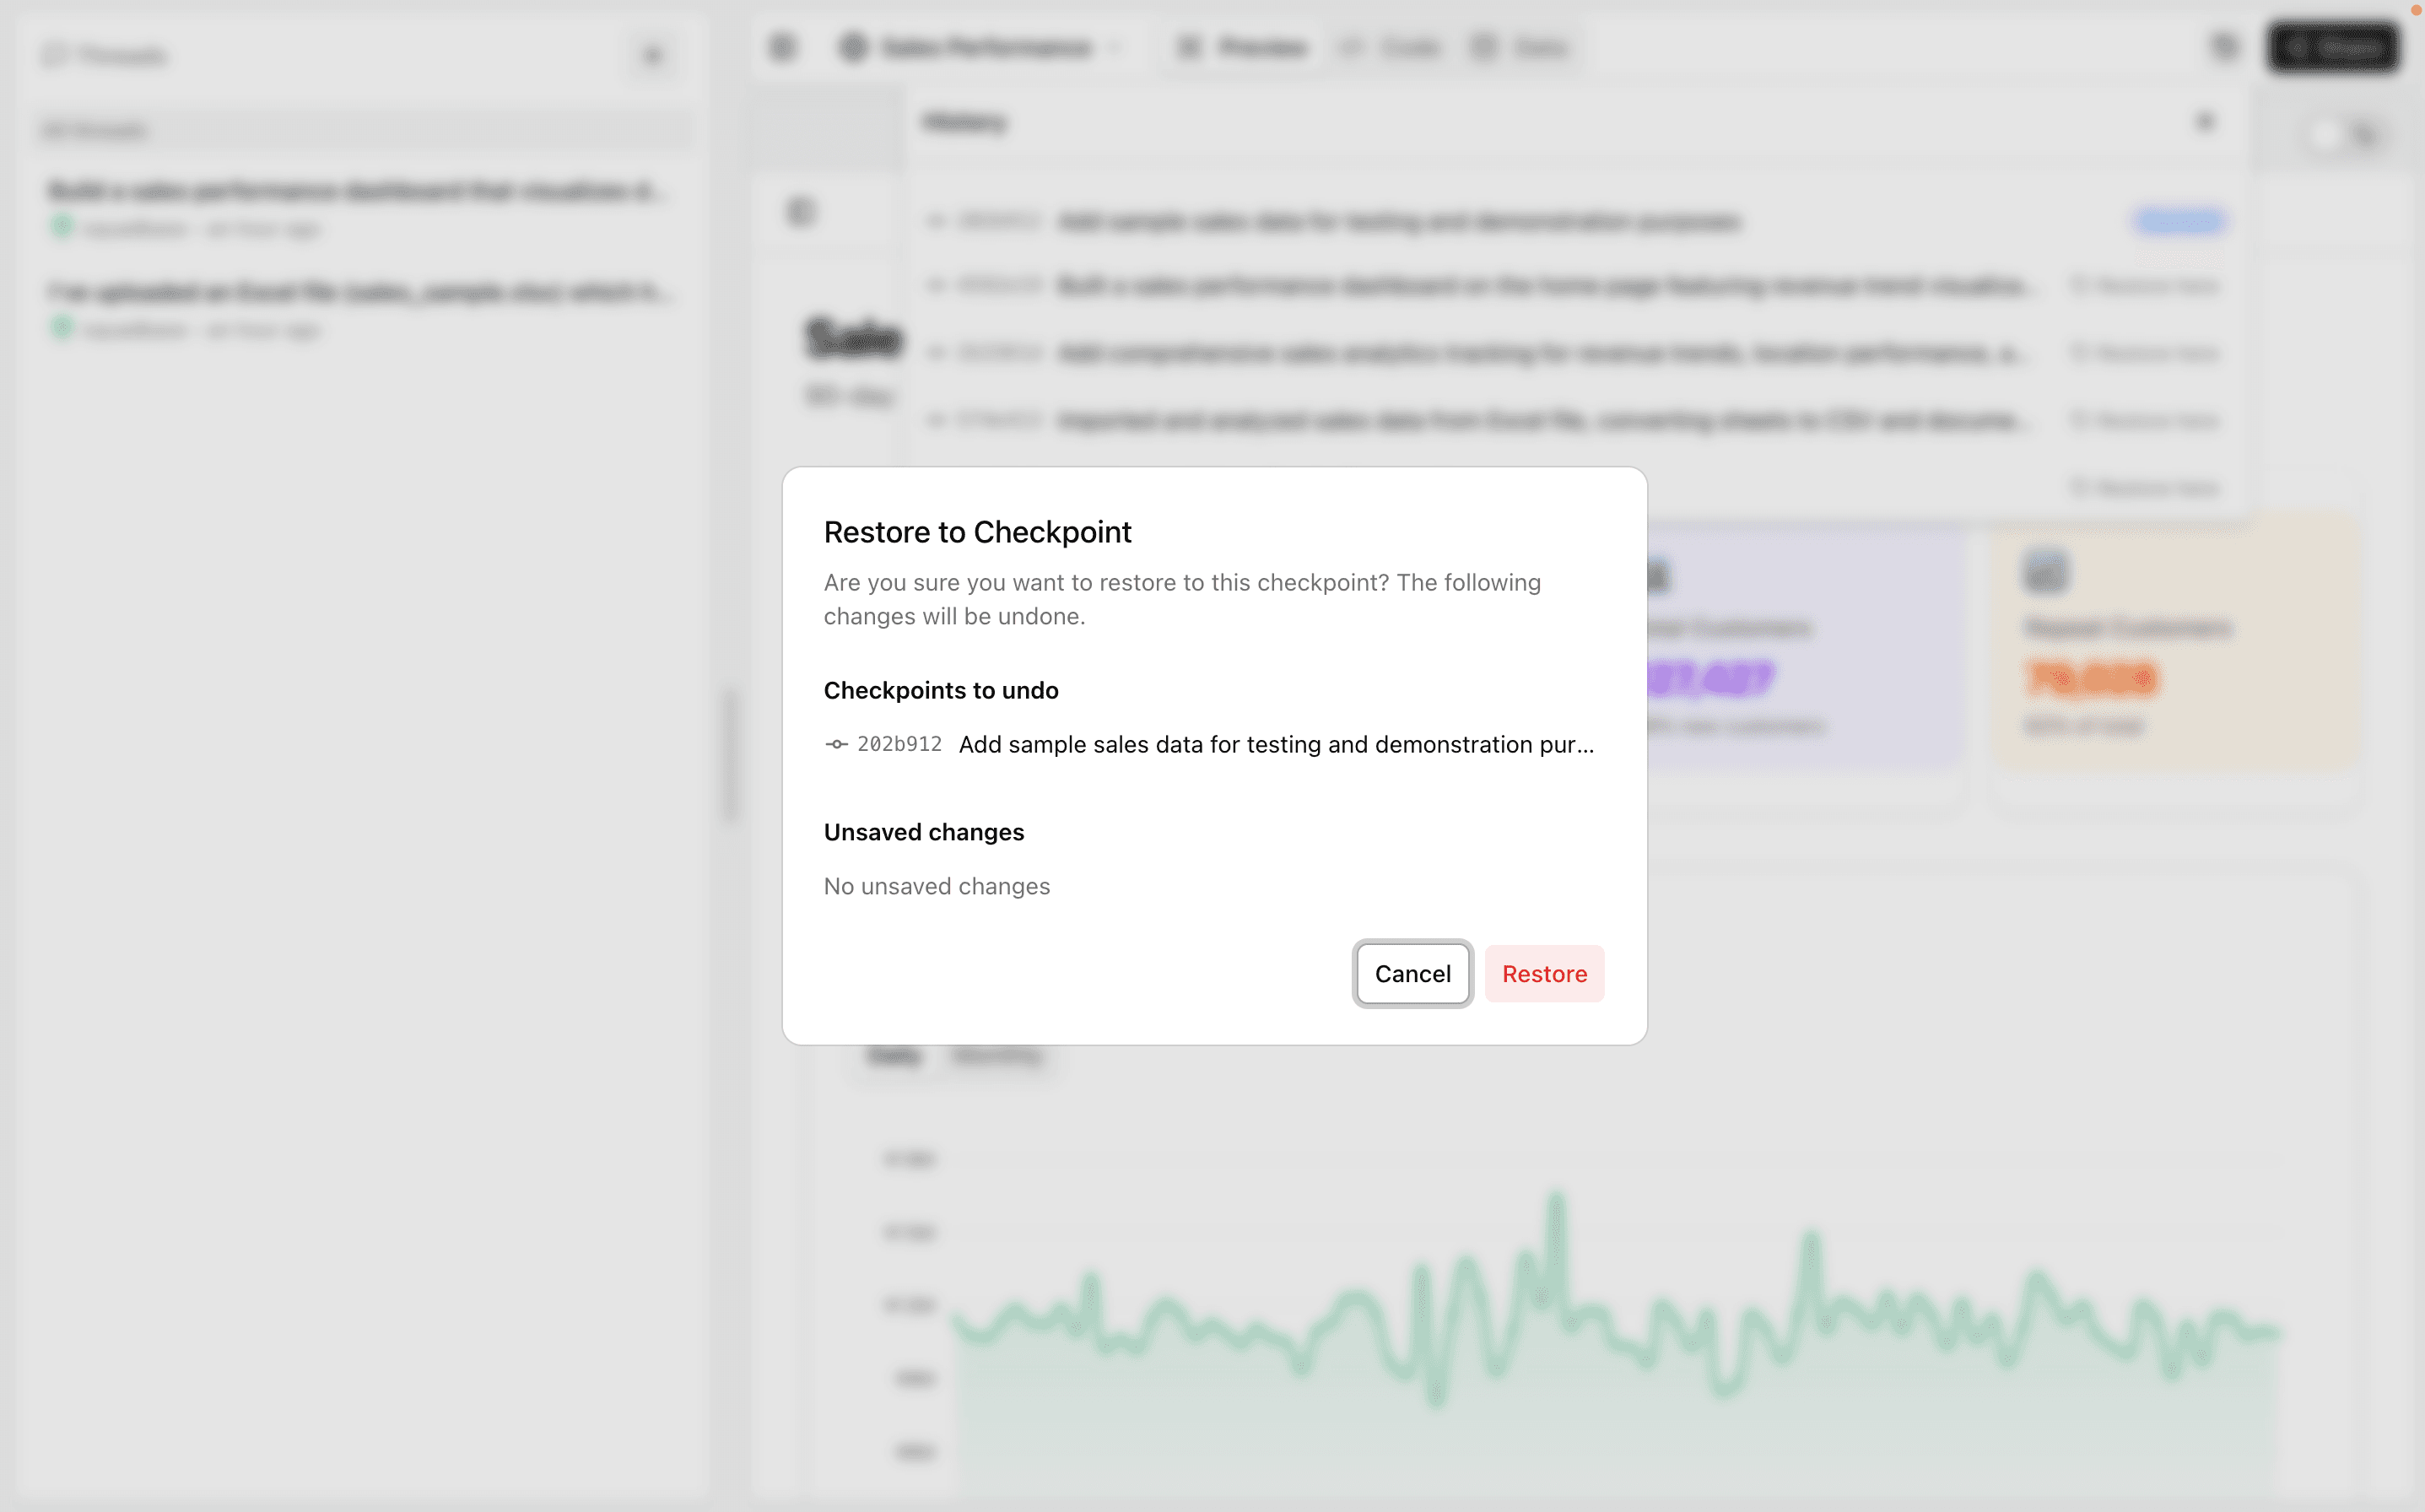
Task: Click the icon left of the History list
Action: (x=801, y=212)
